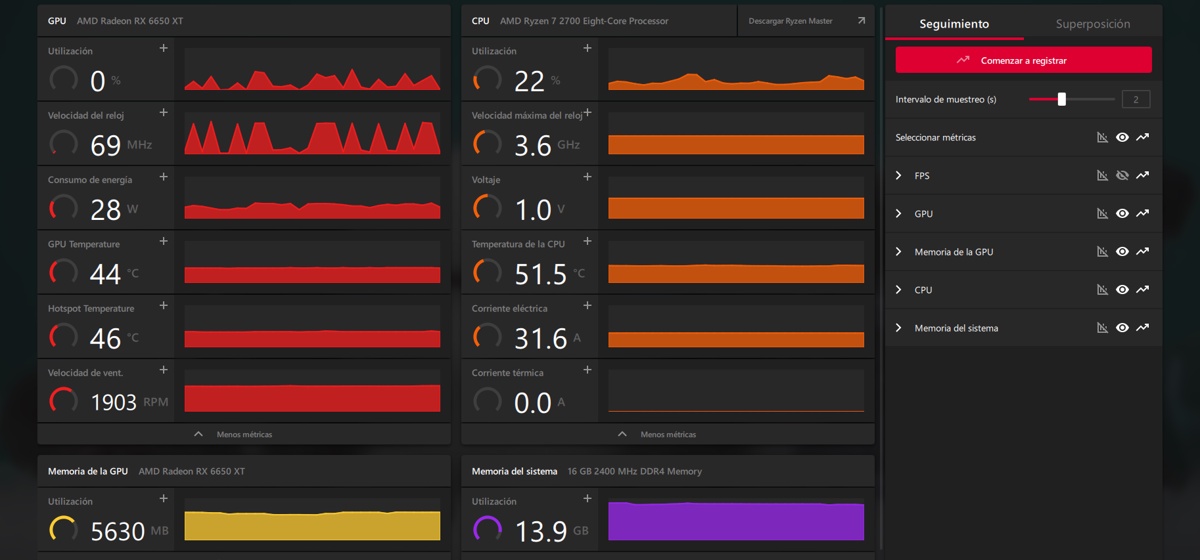Click trend line icon in Memoria del sistema row

coord(1143,327)
